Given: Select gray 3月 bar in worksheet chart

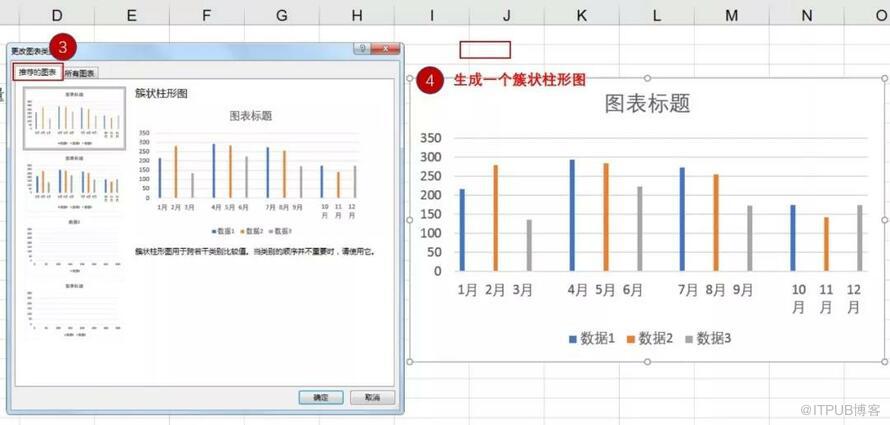Looking at the screenshot, I should 529,245.
